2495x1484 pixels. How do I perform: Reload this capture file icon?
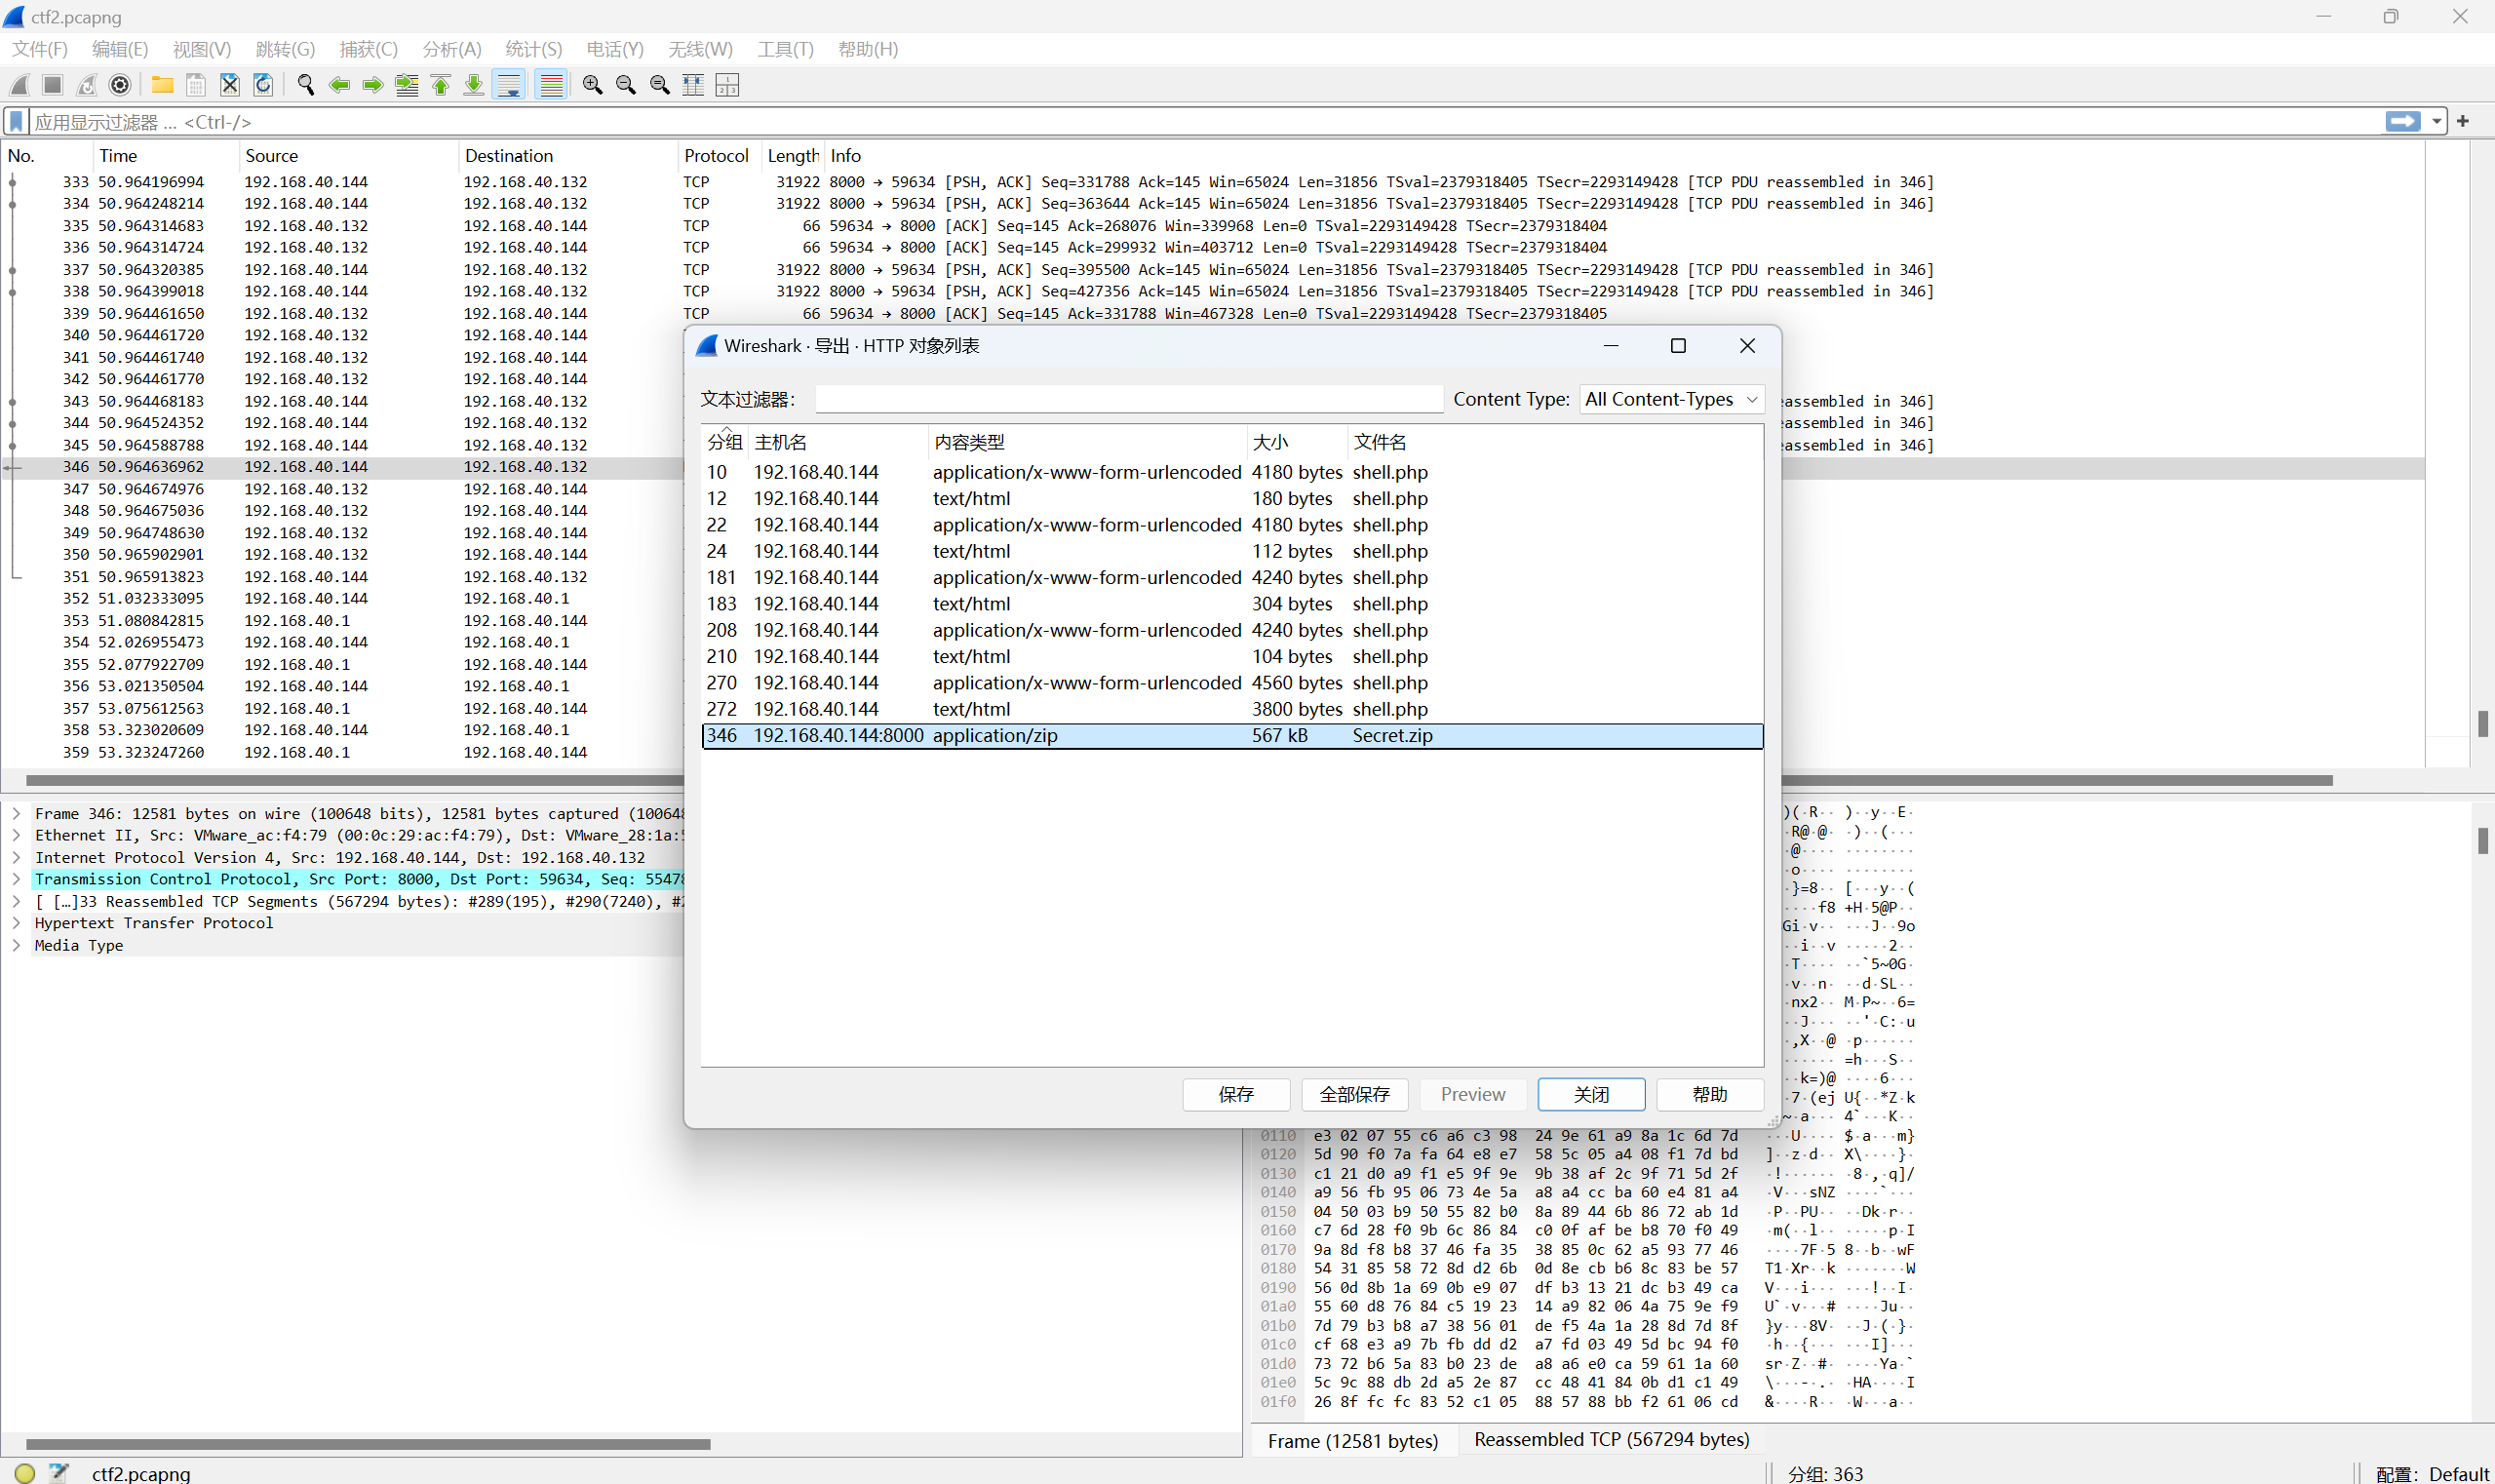click(263, 85)
